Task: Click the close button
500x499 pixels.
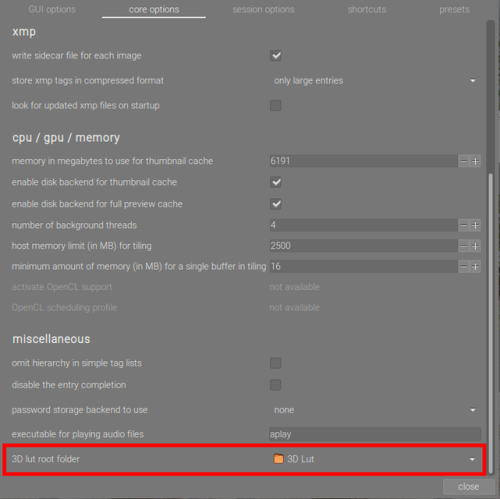Action: point(468,487)
